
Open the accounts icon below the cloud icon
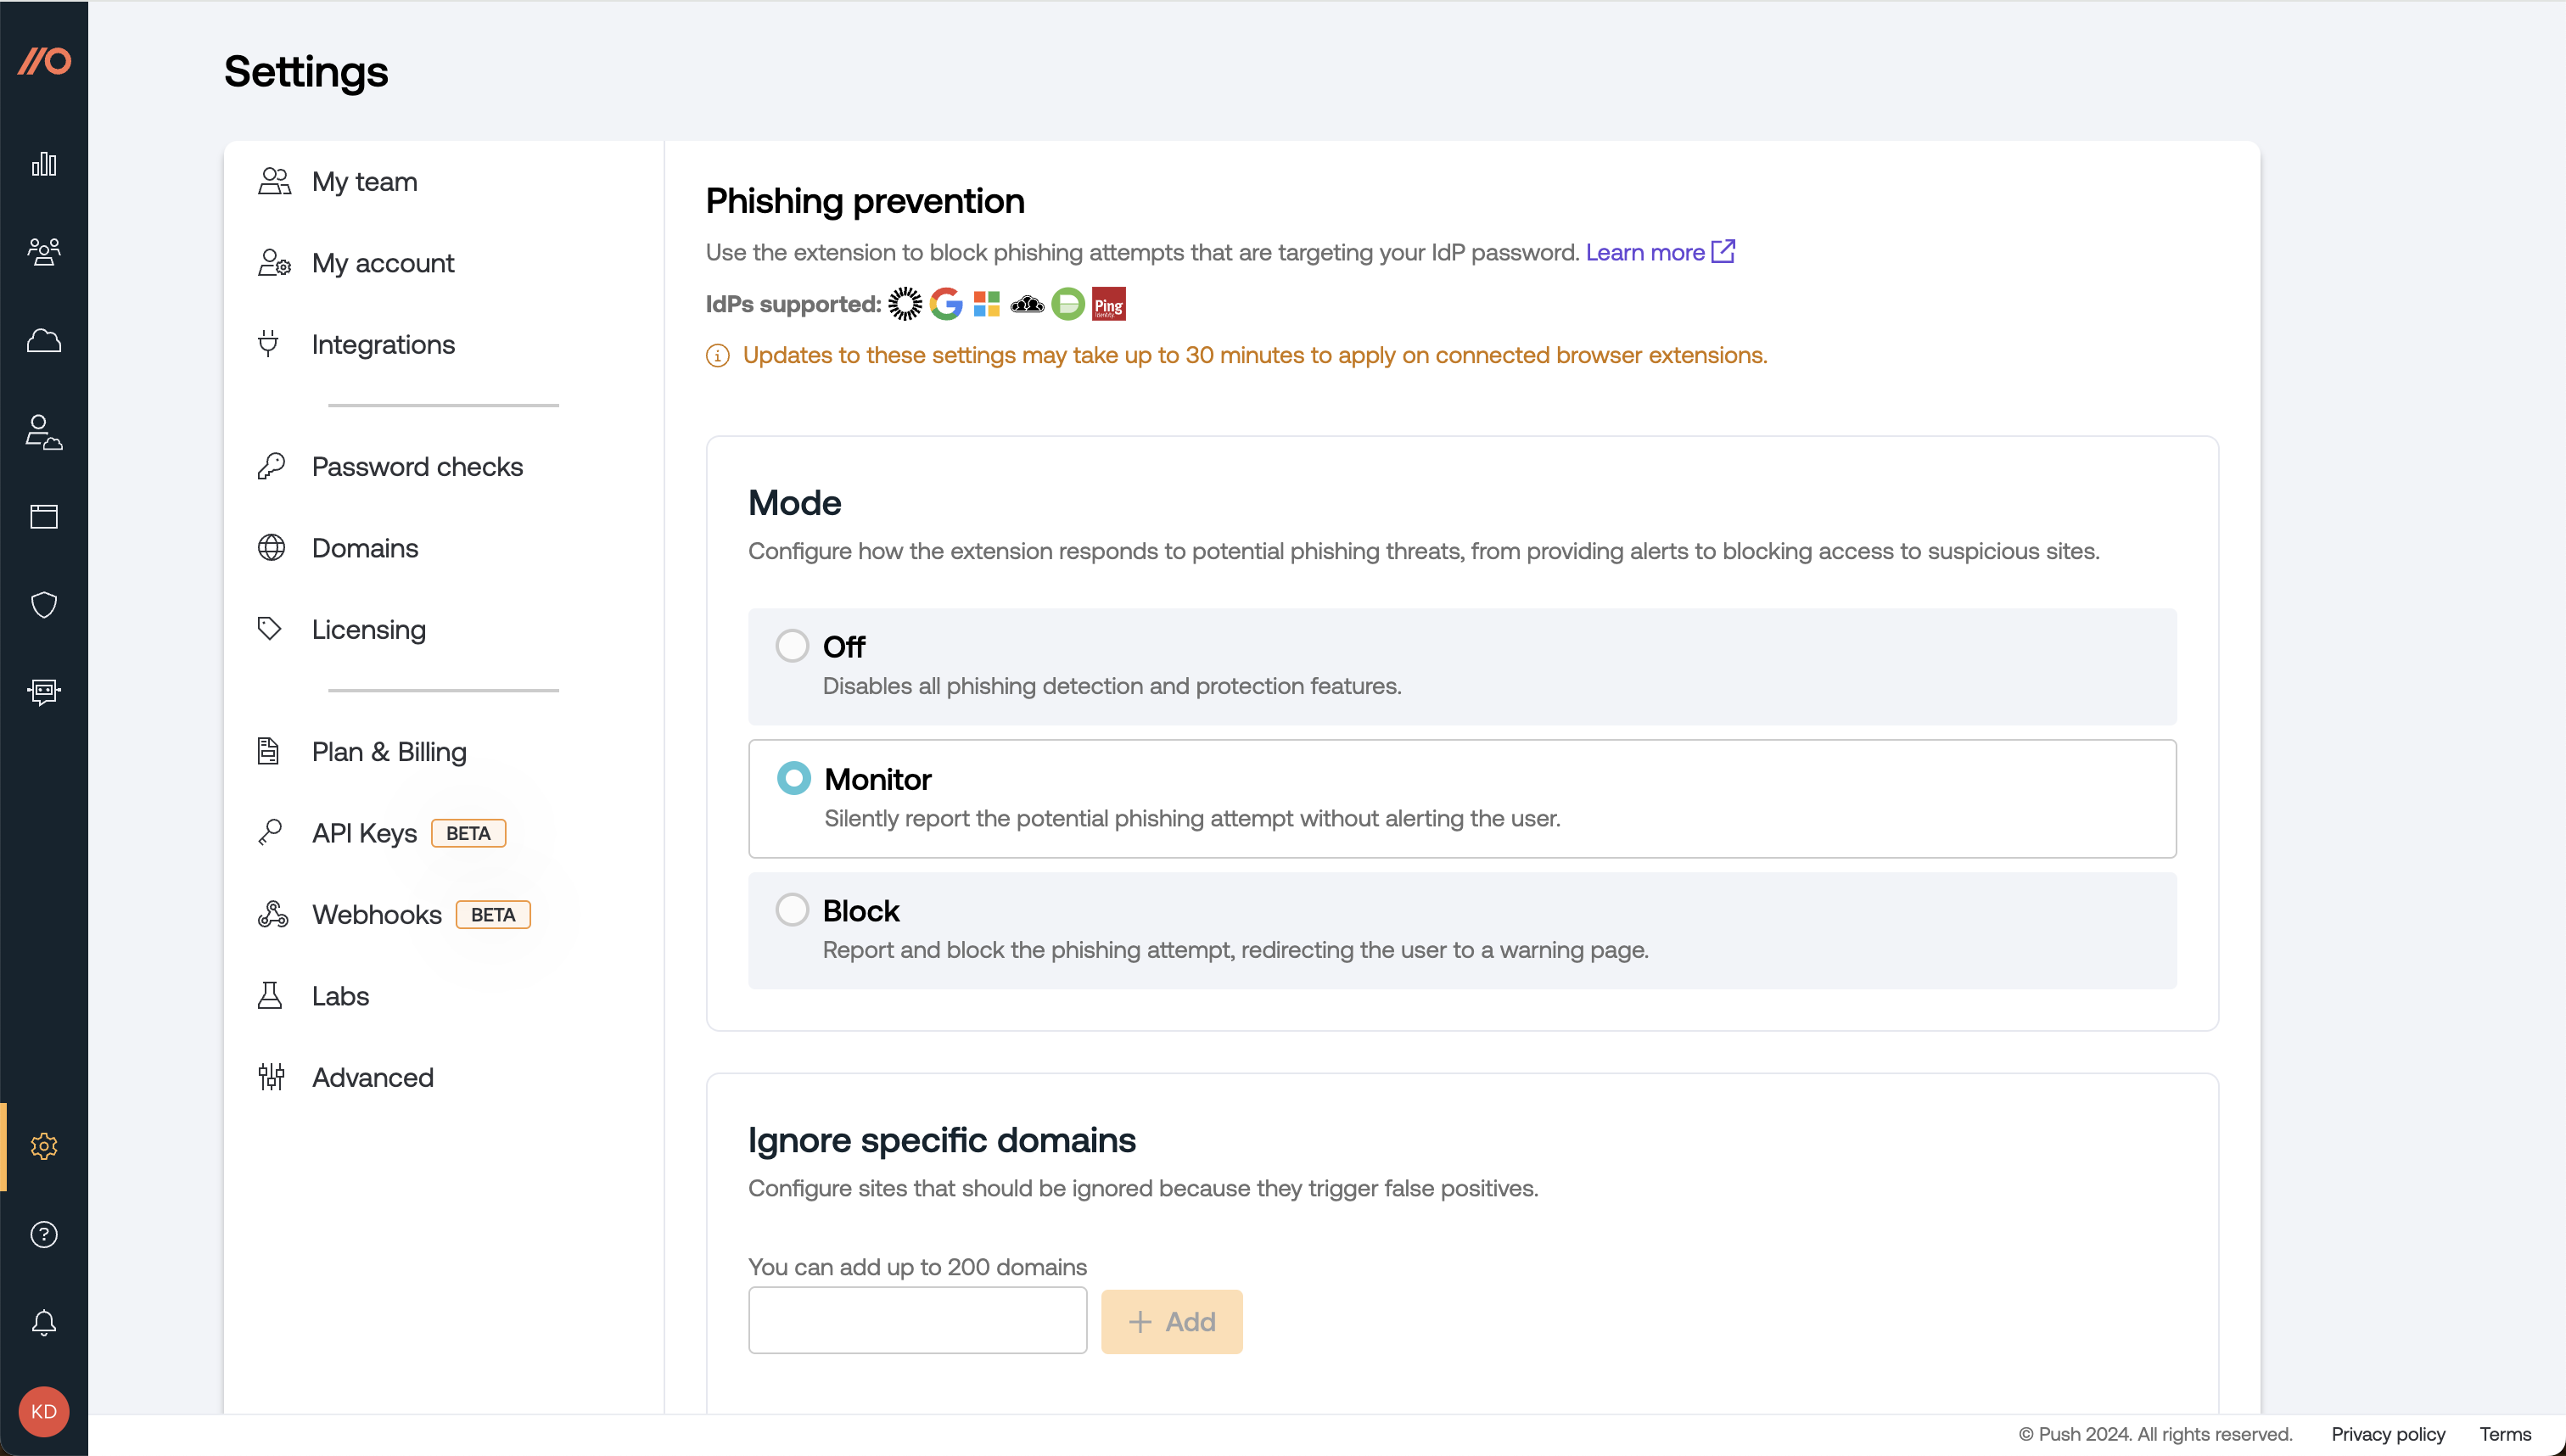pos(43,432)
